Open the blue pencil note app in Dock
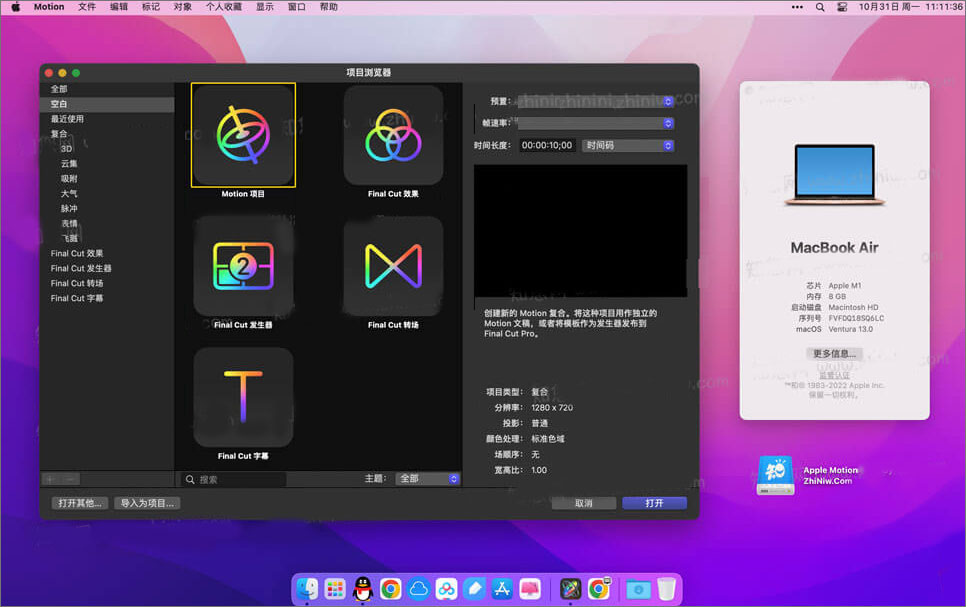The image size is (966, 607). pyautogui.click(x=474, y=589)
